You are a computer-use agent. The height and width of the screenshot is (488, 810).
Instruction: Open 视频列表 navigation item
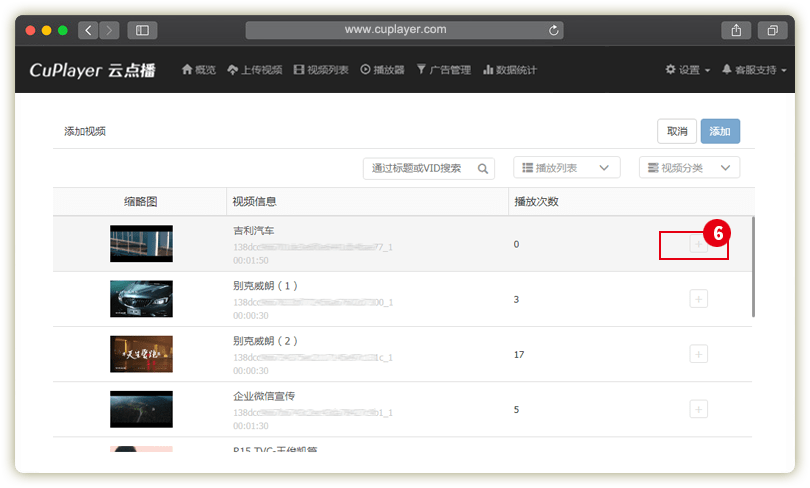pyautogui.click(x=321, y=70)
